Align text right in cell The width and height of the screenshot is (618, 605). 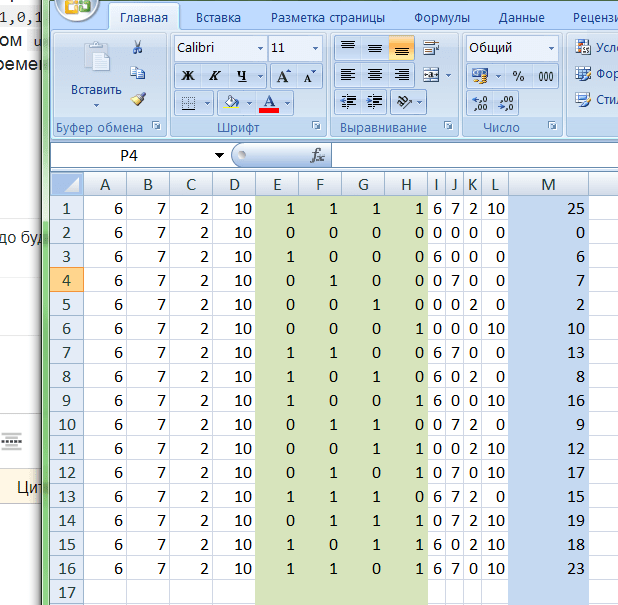pyautogui.click(x=401, y=75)
